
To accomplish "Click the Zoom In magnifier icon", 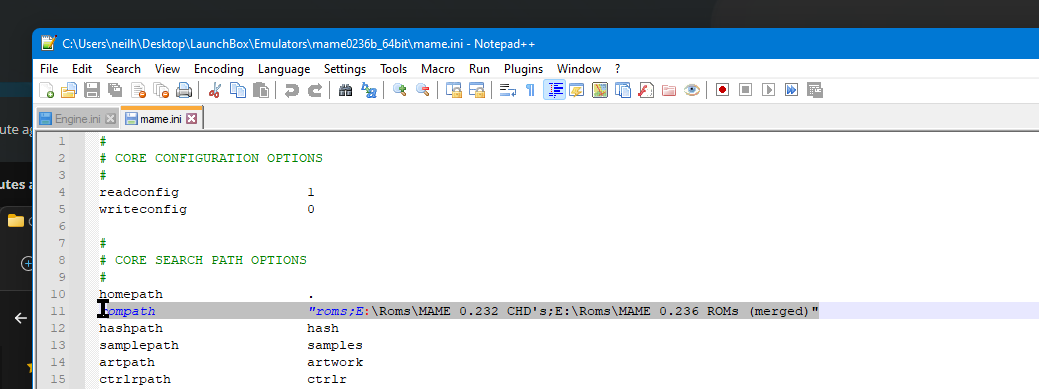I will 400,90.
